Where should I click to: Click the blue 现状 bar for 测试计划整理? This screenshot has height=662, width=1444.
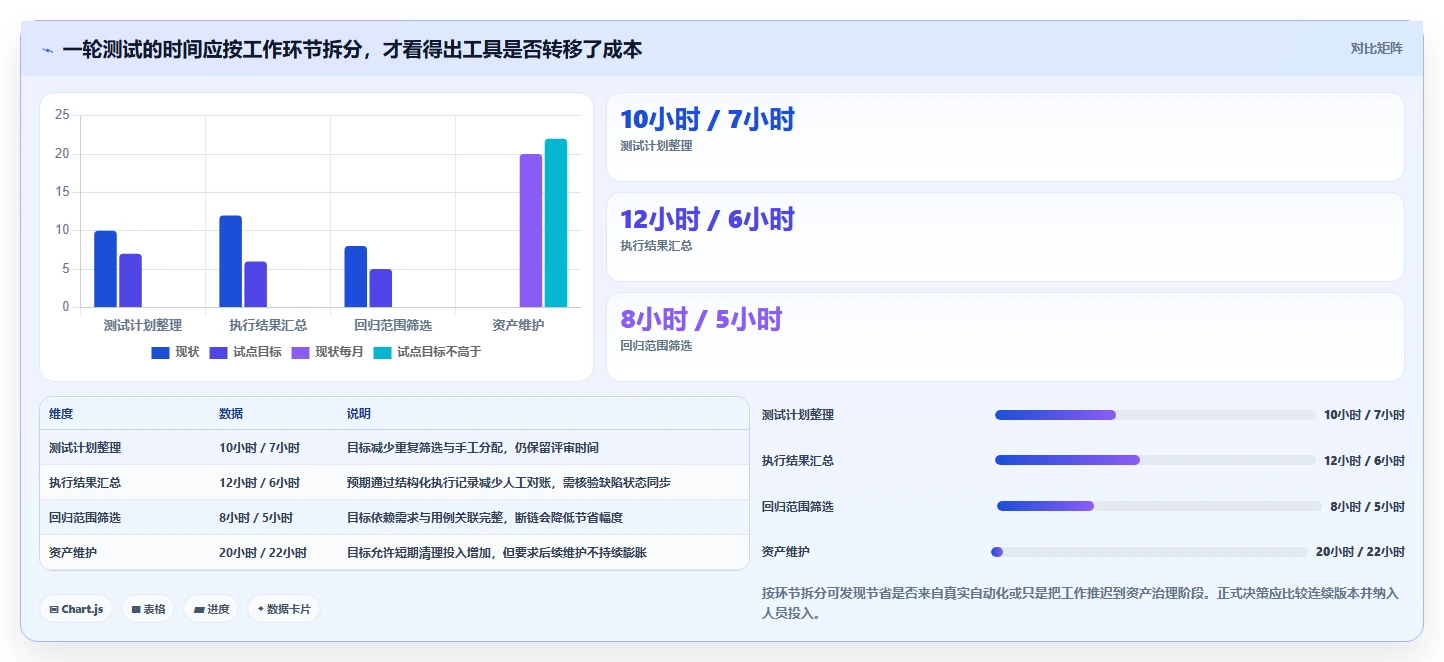[105, 269]
